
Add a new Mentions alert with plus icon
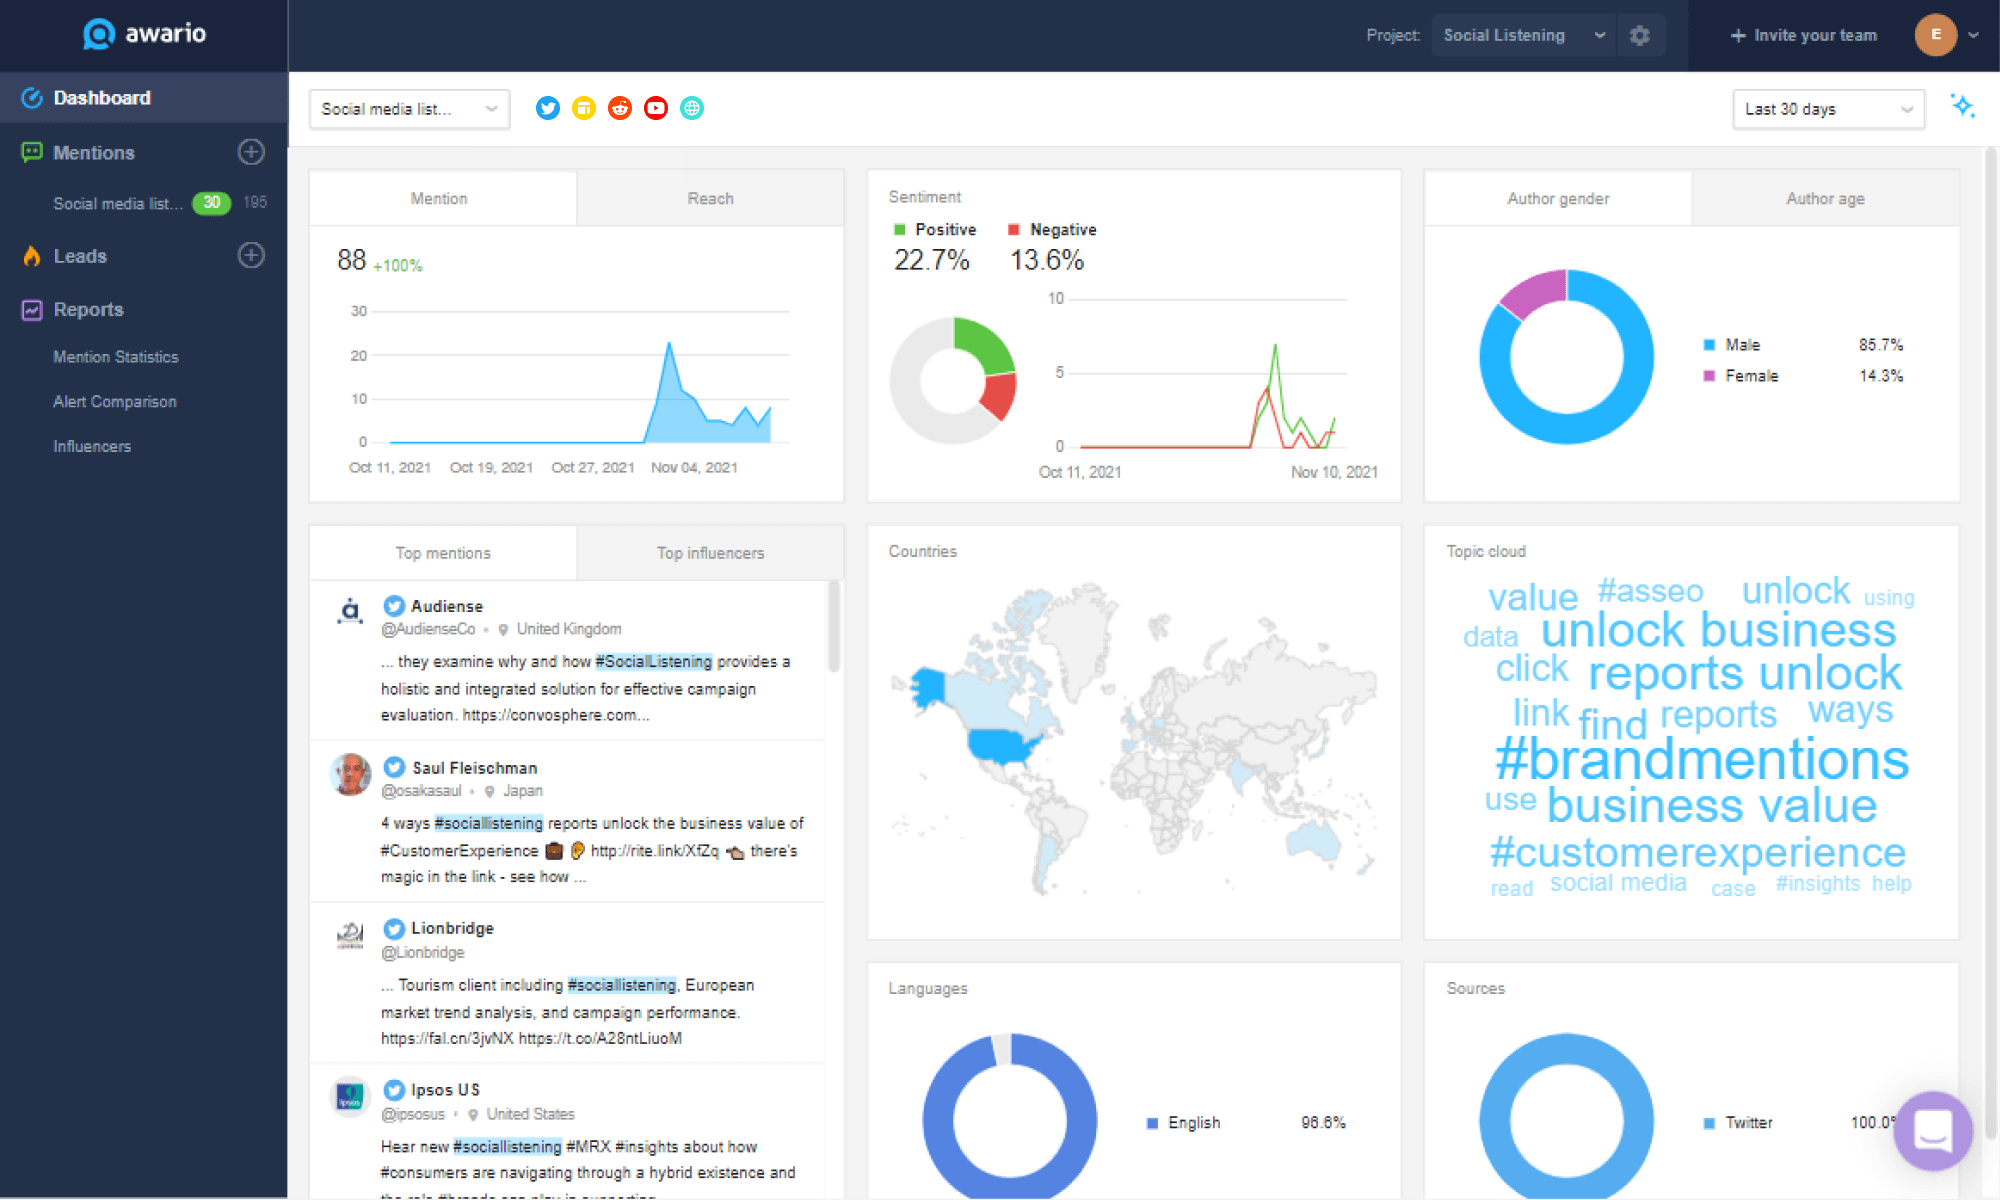click(x=251, y=152)
